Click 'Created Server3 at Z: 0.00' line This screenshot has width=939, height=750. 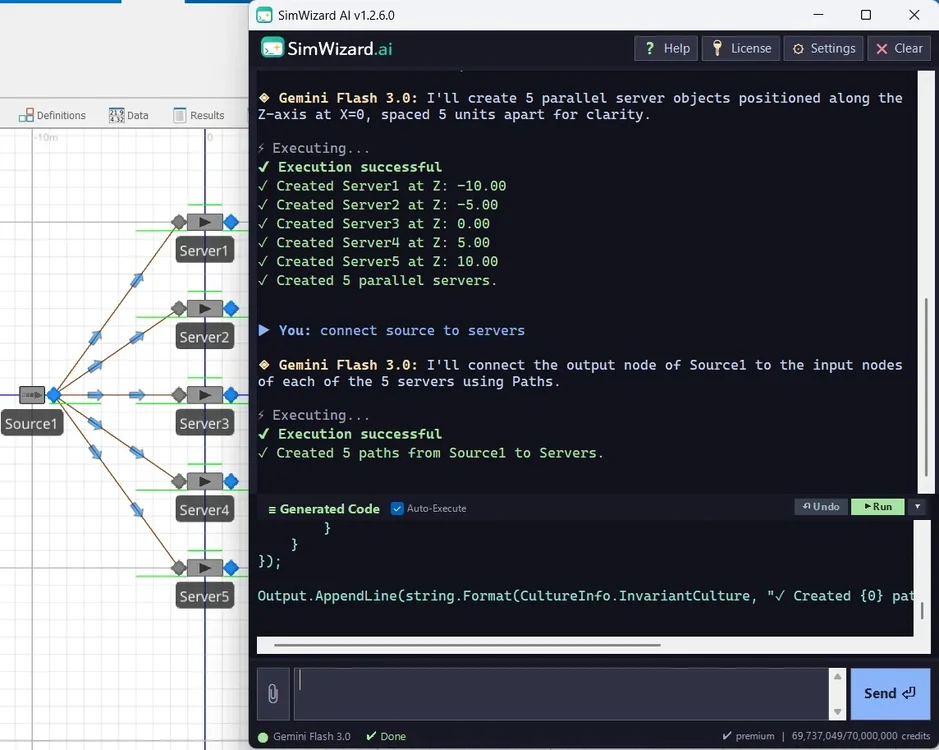[x=374, y=223]
